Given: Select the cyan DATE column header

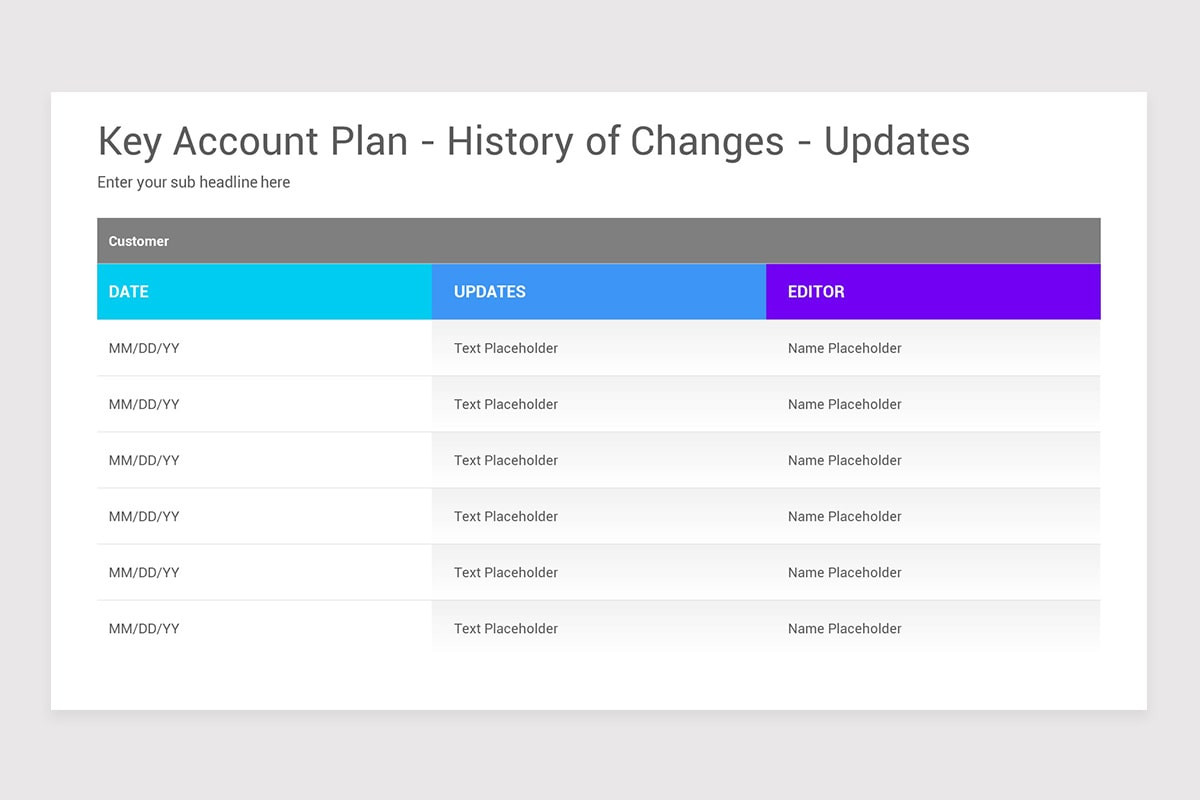Looking at the screenshot, I should point(264,292).
